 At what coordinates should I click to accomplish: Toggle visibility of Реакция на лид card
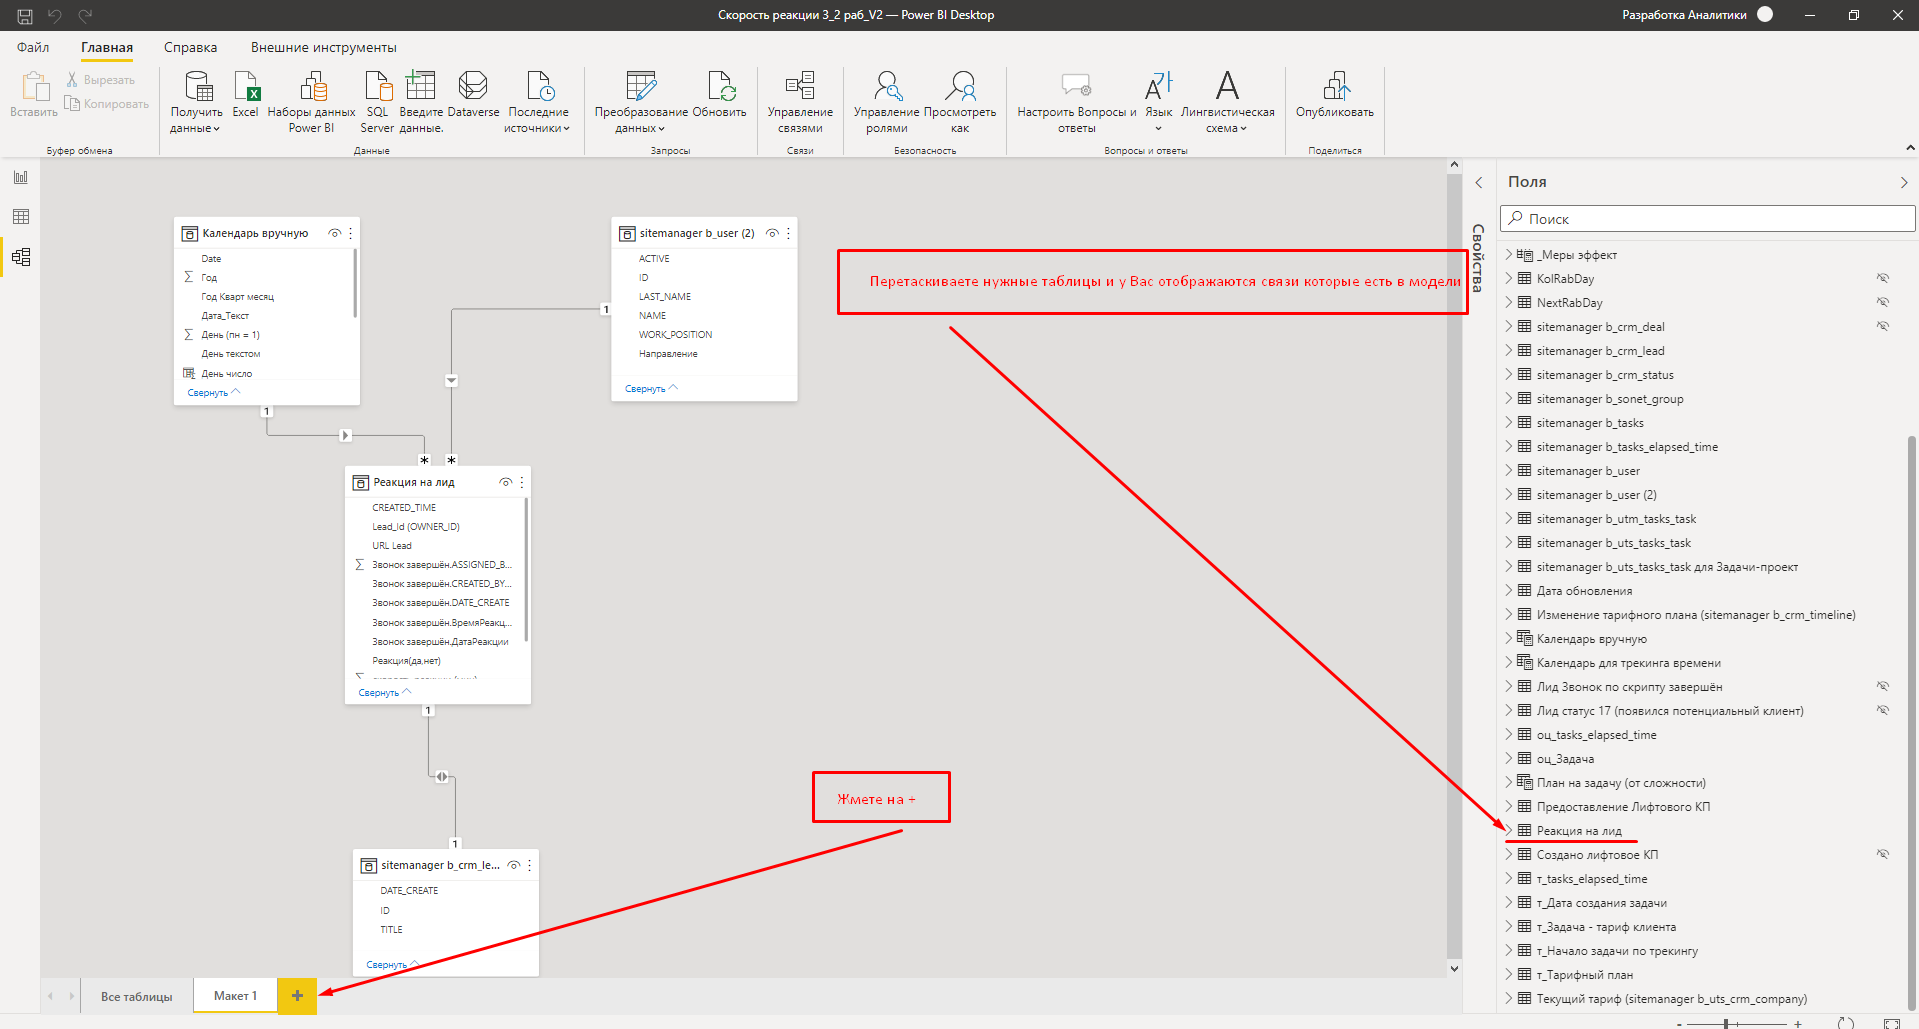click(x=505, y=482)
